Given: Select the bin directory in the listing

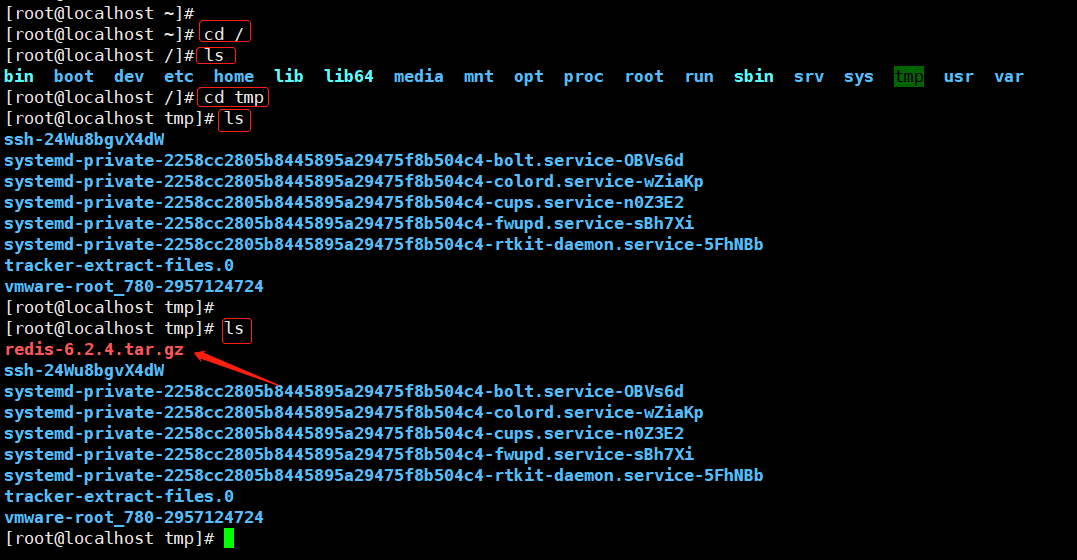Looking at the screenshot, I should (x=19, y=77).
